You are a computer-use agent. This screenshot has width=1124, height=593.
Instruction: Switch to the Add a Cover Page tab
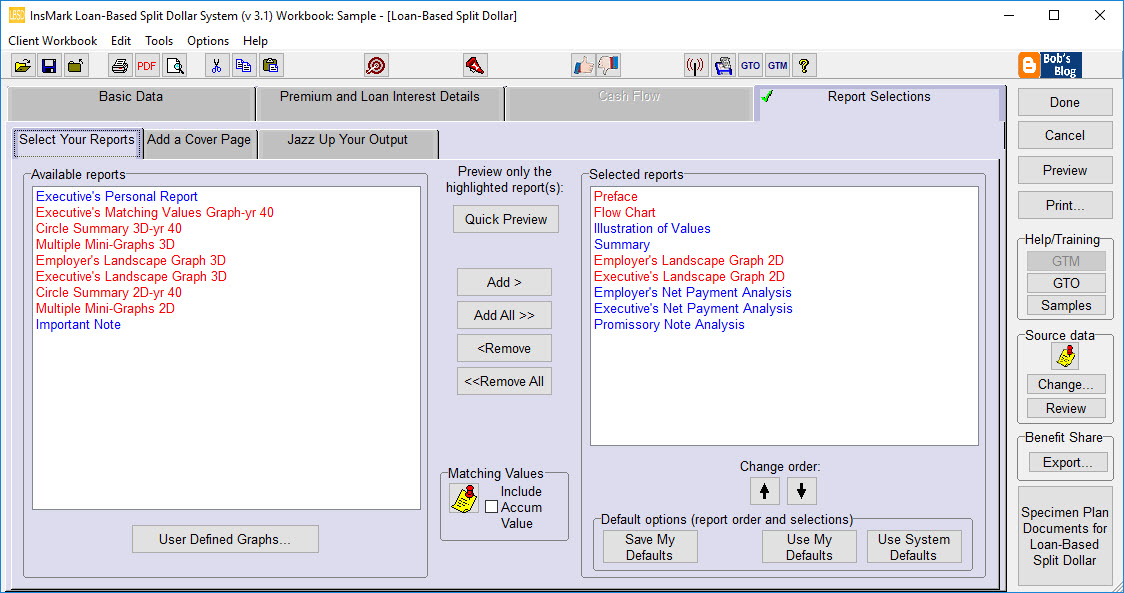[x=199, y=142]
